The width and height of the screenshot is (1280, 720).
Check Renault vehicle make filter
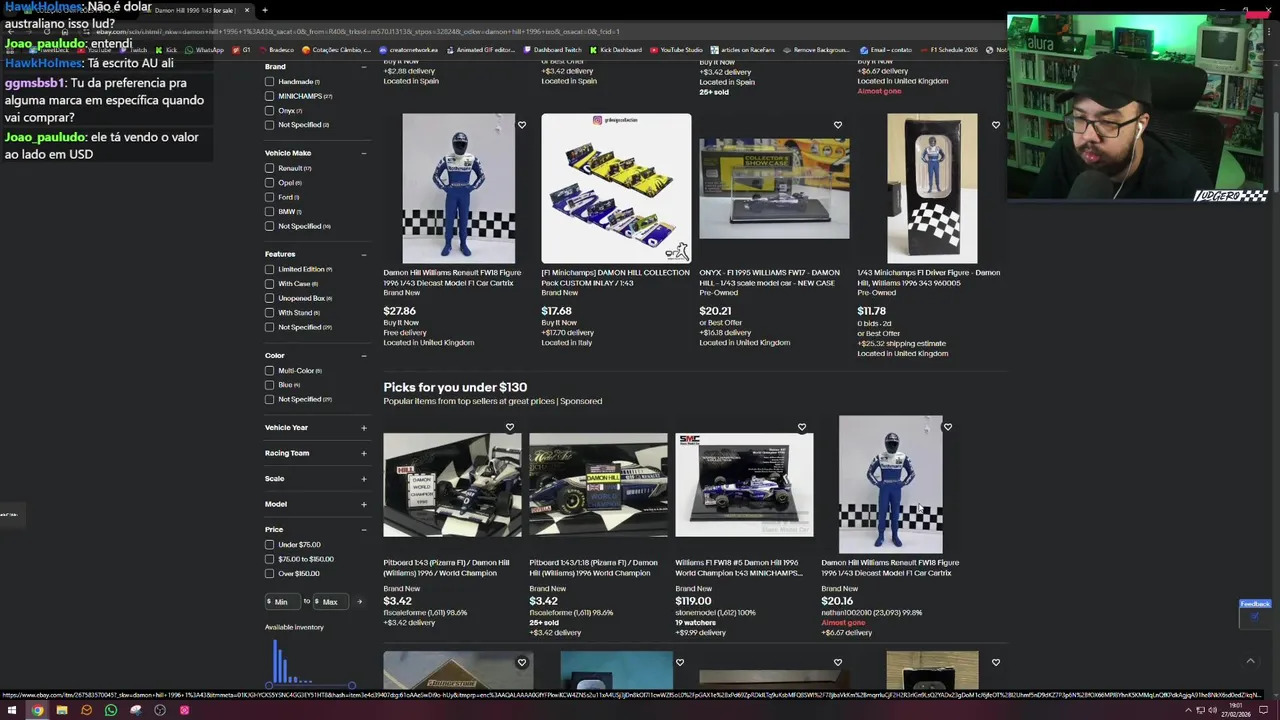coord(269,168)
